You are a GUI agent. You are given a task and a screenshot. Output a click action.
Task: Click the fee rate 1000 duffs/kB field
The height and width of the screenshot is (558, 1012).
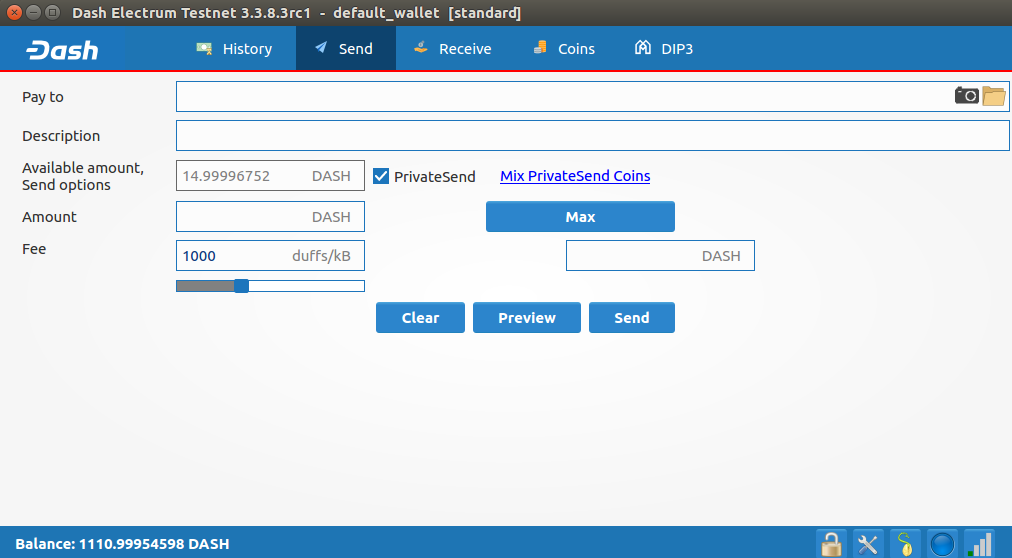point(270,255)
